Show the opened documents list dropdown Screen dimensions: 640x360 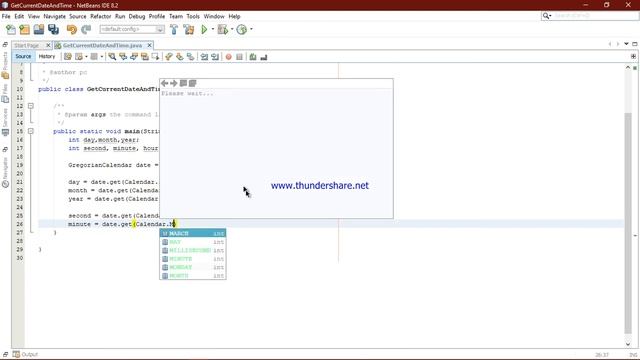tap(626, 44)
